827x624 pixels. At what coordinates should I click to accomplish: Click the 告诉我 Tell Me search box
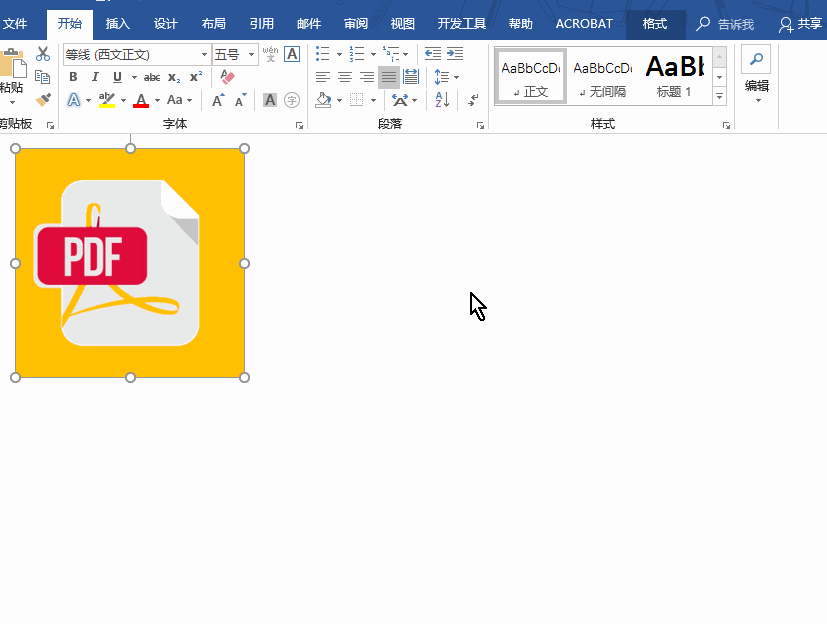736,24
